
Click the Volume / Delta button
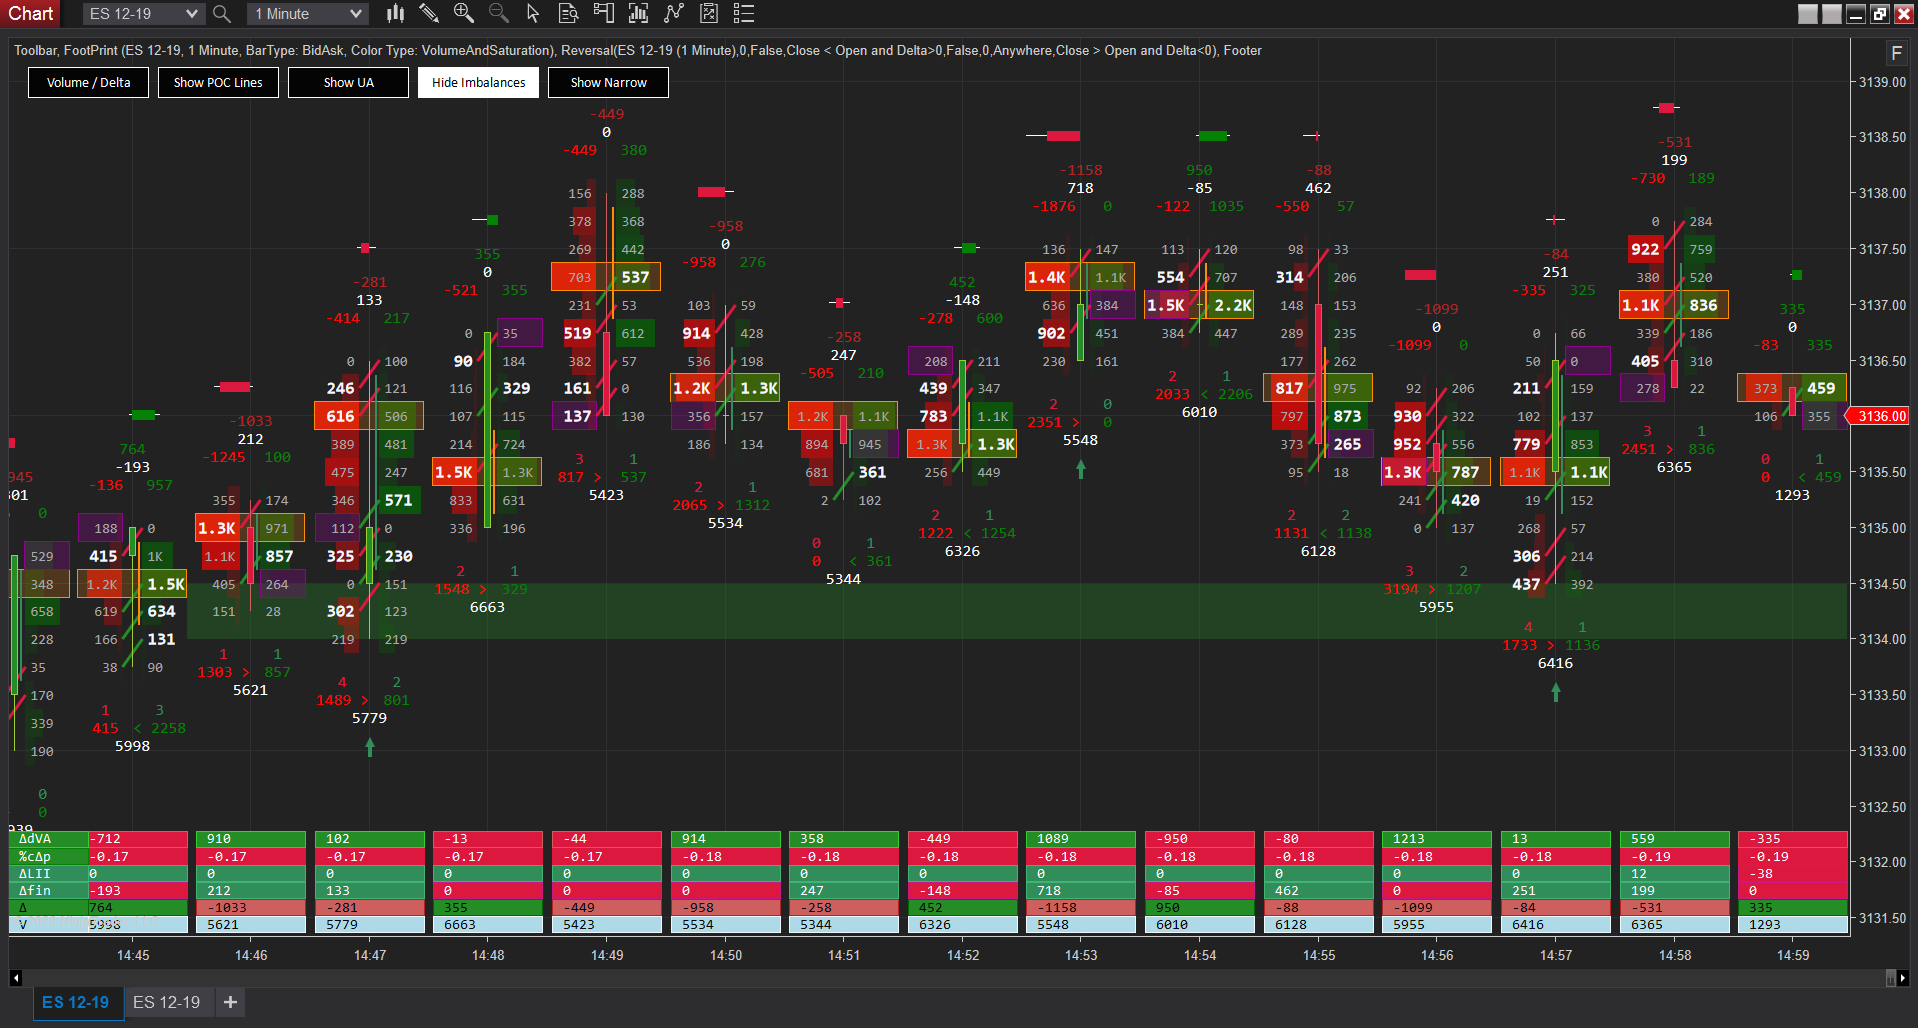88,82
